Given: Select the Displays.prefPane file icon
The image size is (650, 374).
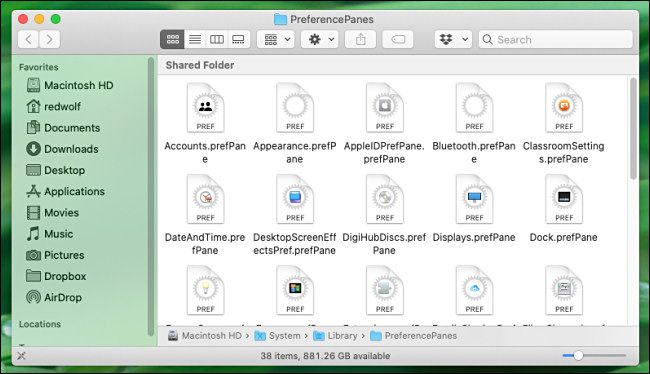Looking at the screenshot, I should click(x=474, y=199).
